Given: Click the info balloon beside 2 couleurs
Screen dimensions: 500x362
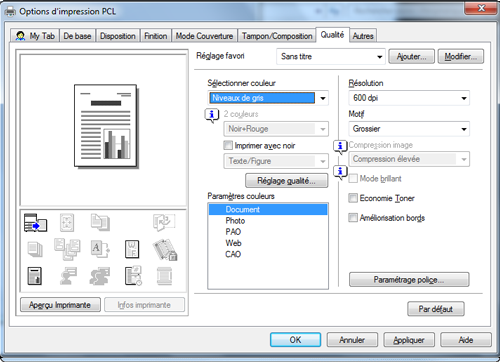Looking at the screenshot, I should [212, 116].
